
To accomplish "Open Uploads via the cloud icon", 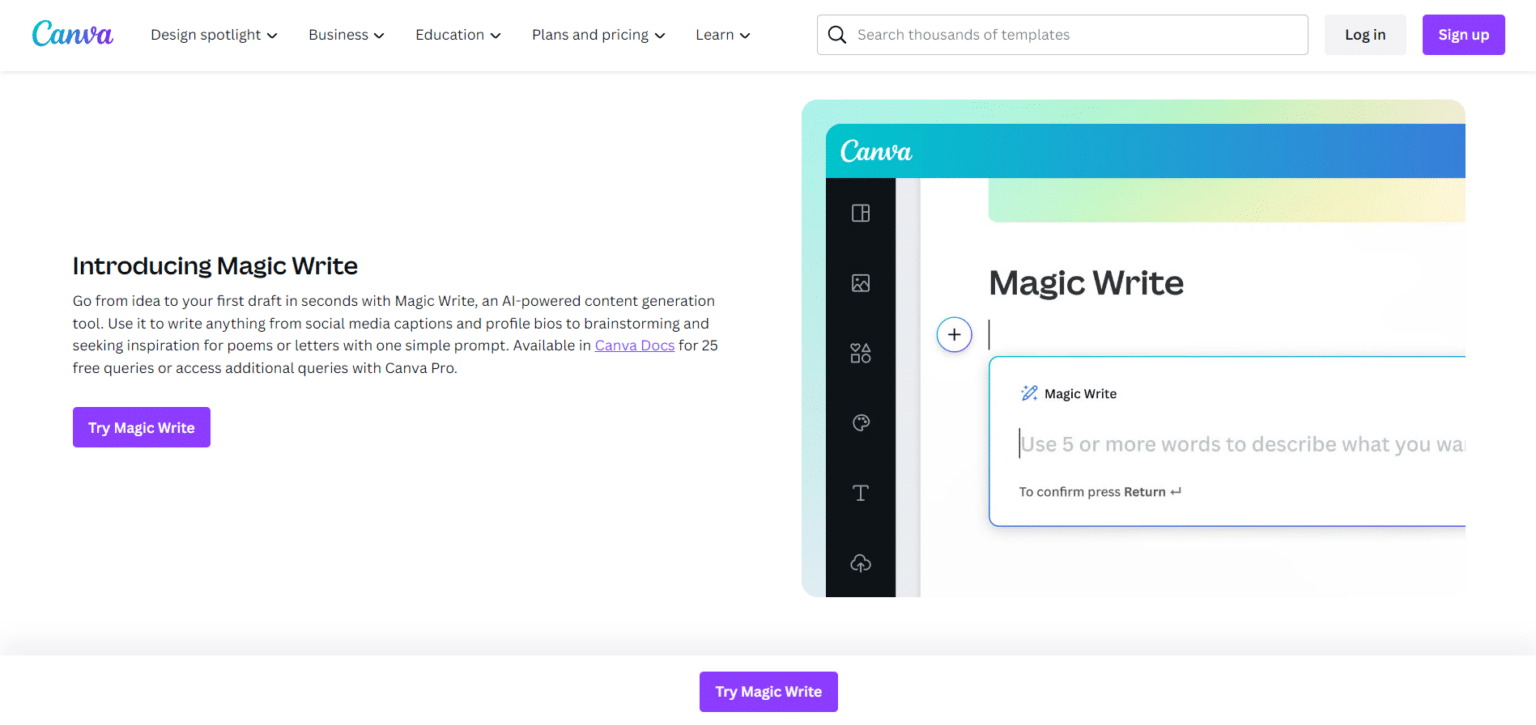I will click(x=860, y=563).
